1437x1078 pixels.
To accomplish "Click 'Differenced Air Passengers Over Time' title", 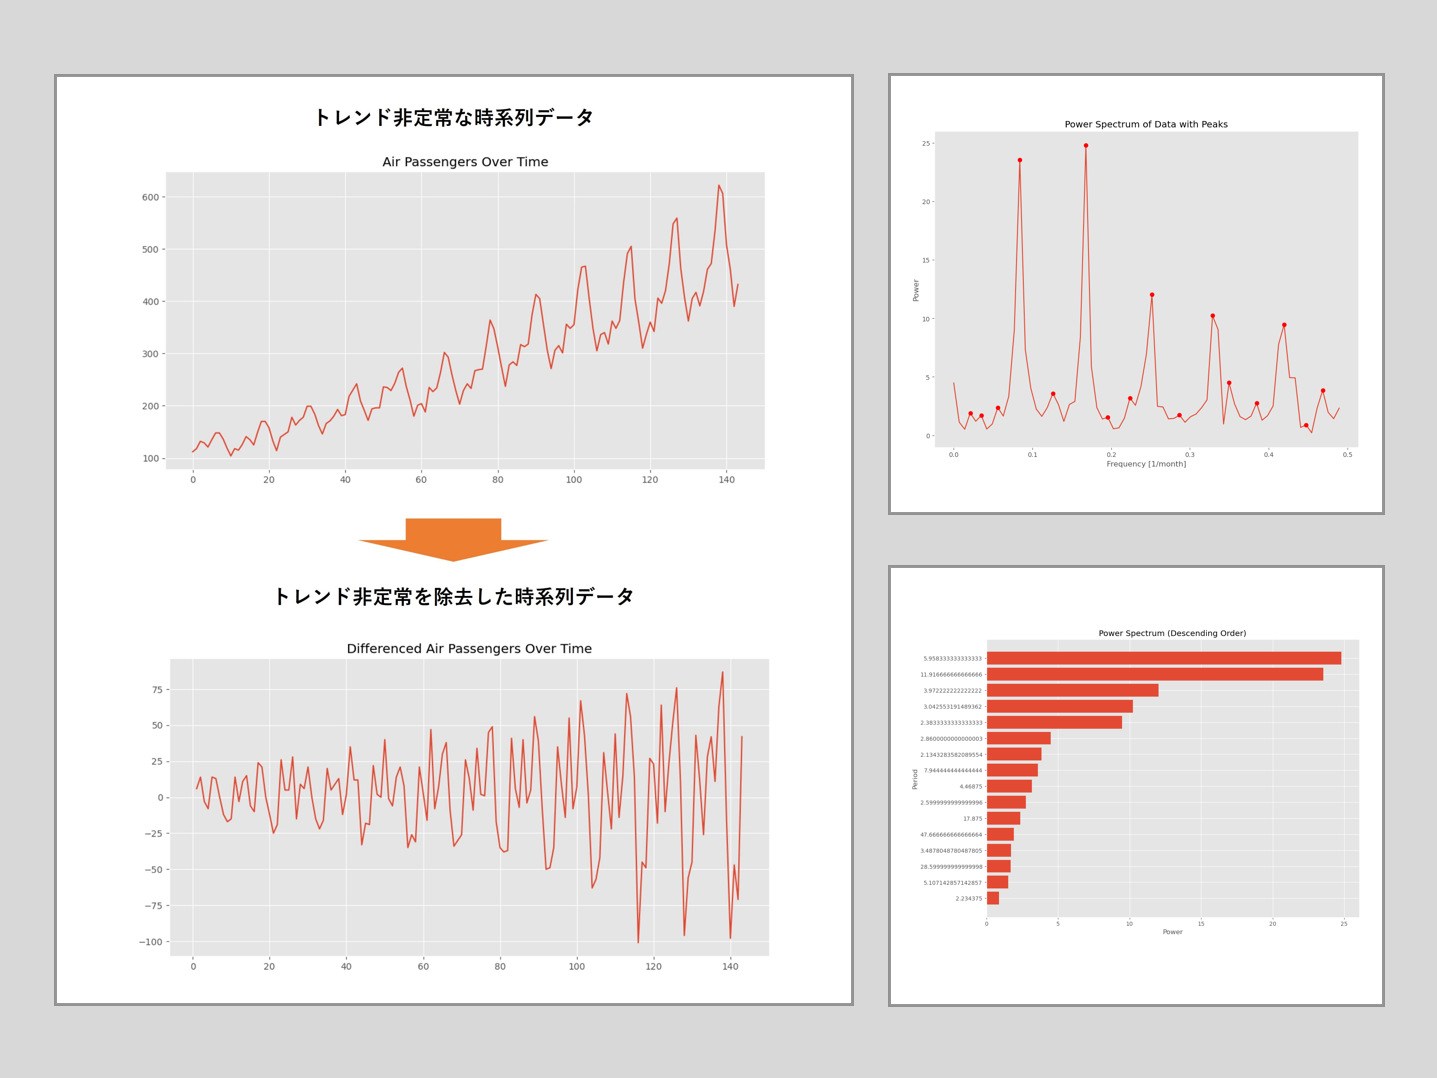I will pos(469,649).
